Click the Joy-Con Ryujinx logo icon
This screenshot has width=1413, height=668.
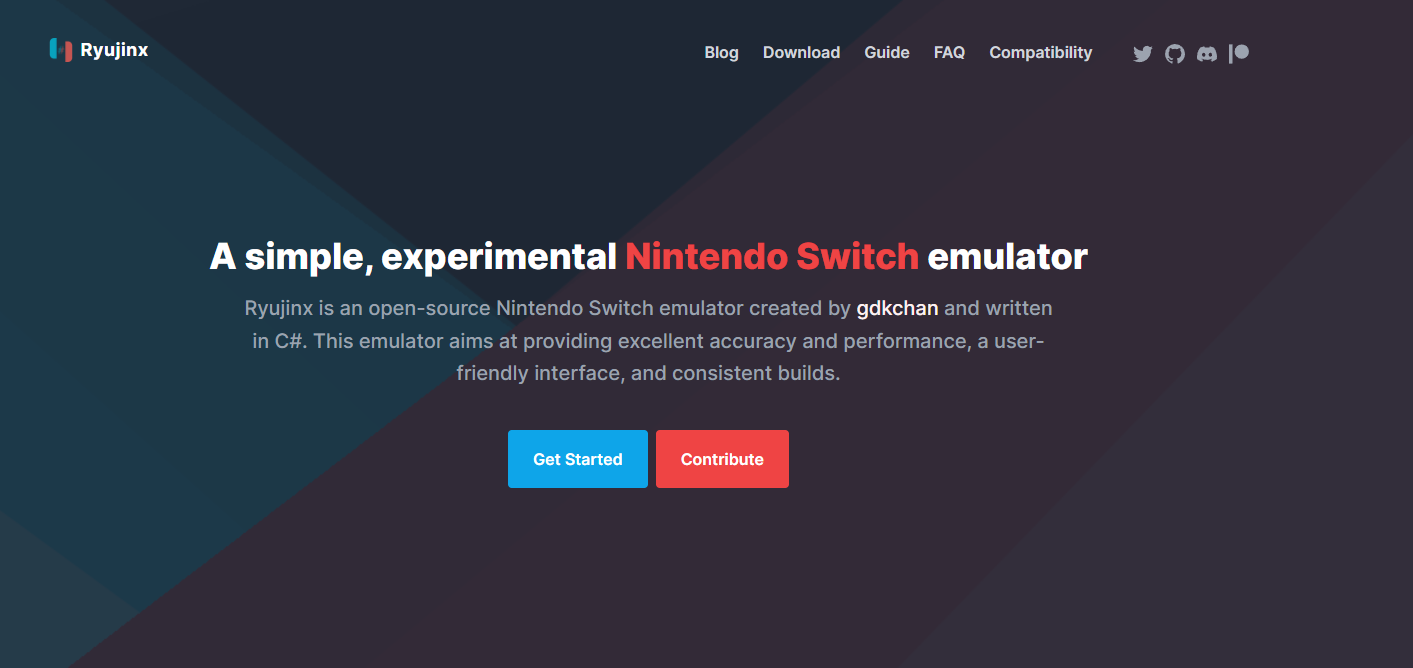(59, 48)
